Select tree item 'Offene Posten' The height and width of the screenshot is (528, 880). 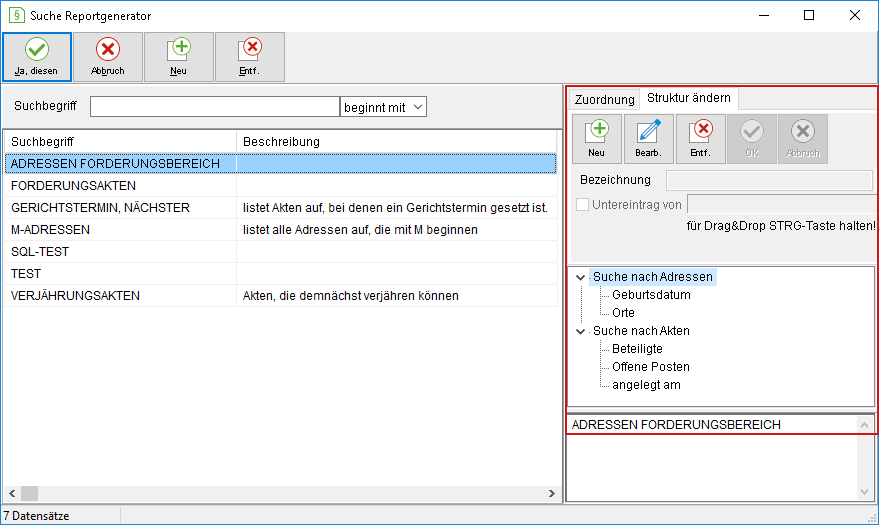pyautogui.click(x=650, y=367)
